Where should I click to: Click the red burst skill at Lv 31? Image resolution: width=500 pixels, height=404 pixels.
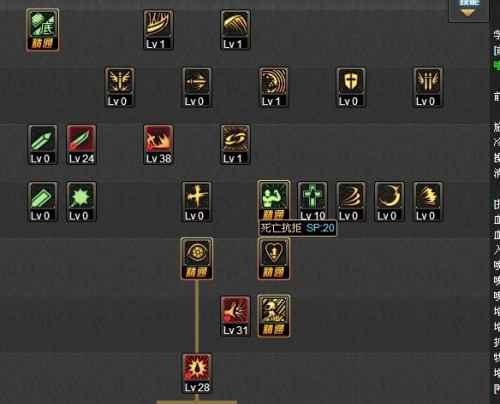click(235, 316)
